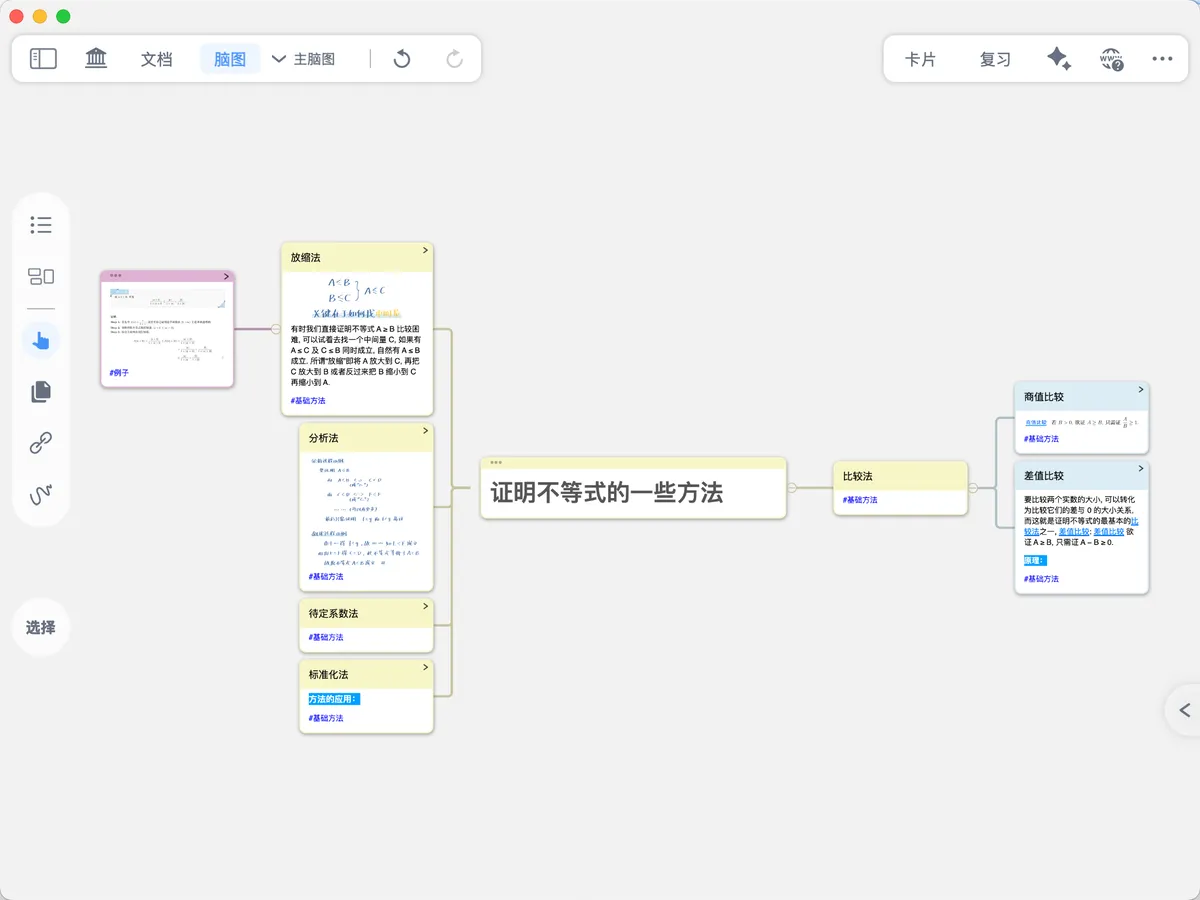Select the 待定系数法 card title

333,613
